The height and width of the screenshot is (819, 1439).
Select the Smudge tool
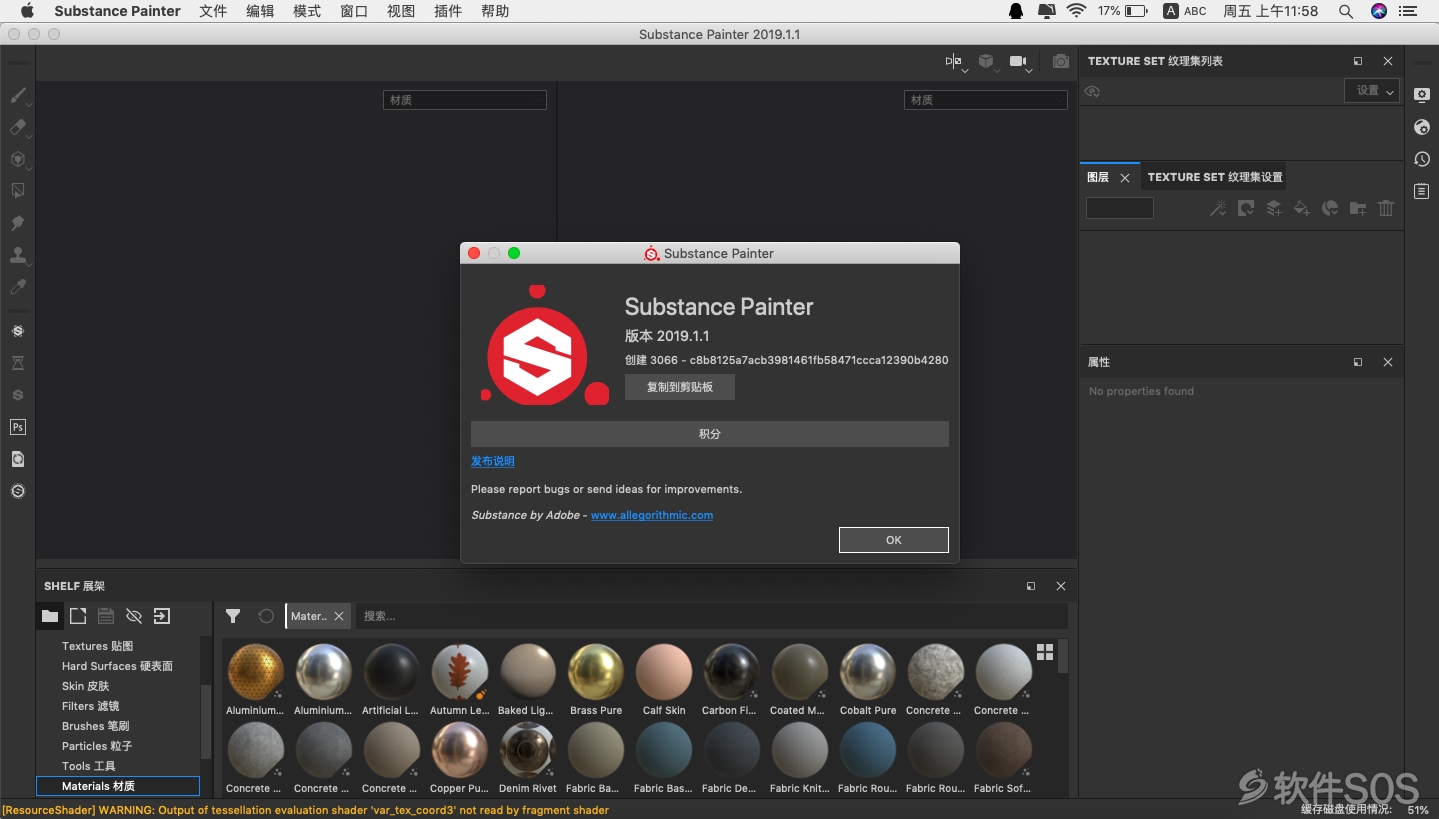tap(18, 223)
